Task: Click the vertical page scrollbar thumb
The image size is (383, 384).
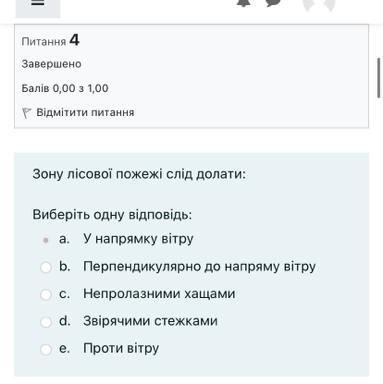Action: point(378,78)
